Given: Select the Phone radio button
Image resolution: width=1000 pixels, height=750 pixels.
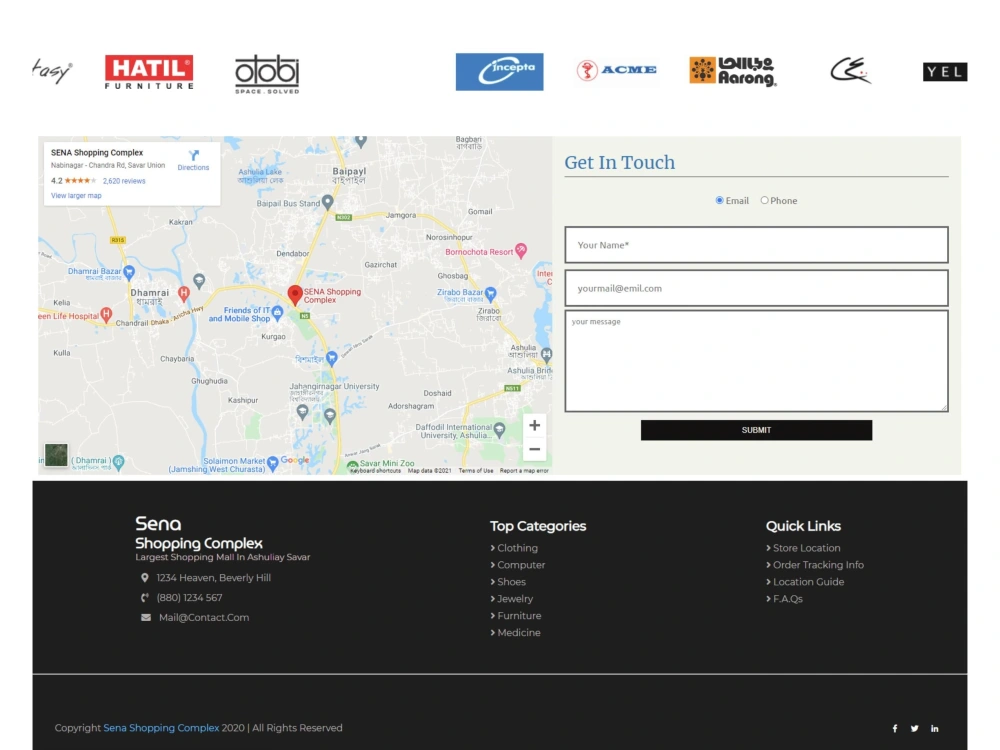Looking at the screenshot, I should click(x=764, y=200).
